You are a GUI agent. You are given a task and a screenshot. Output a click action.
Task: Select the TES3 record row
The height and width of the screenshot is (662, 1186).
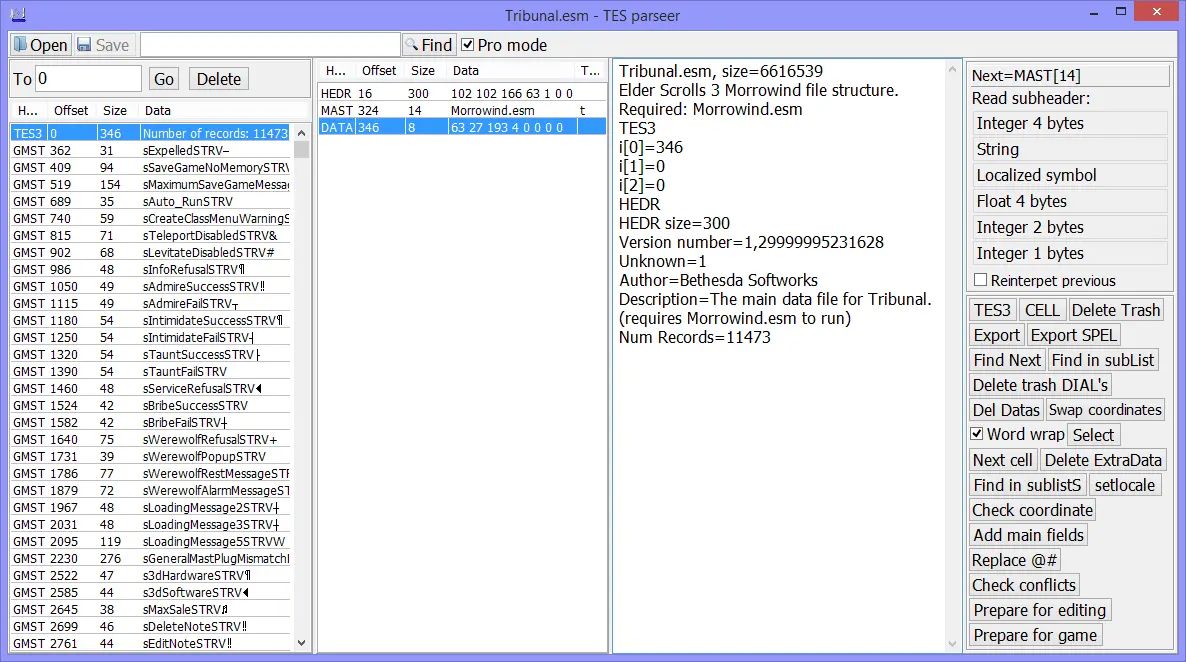(x=151, y=133)
